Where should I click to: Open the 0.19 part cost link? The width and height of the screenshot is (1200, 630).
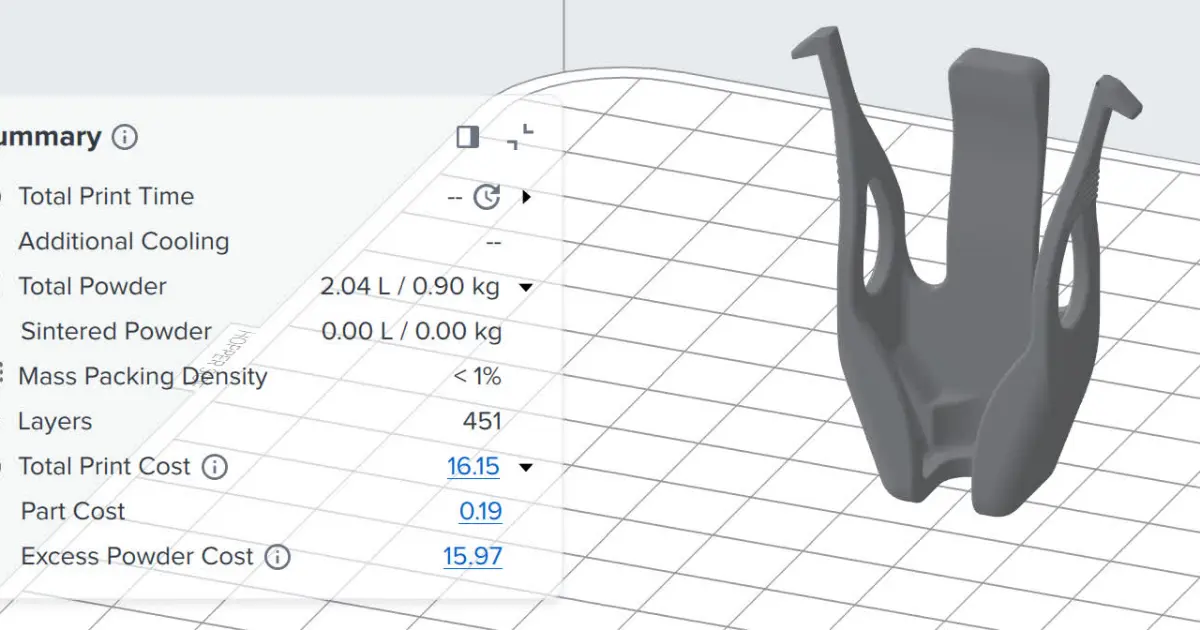(x=481, y=512)
